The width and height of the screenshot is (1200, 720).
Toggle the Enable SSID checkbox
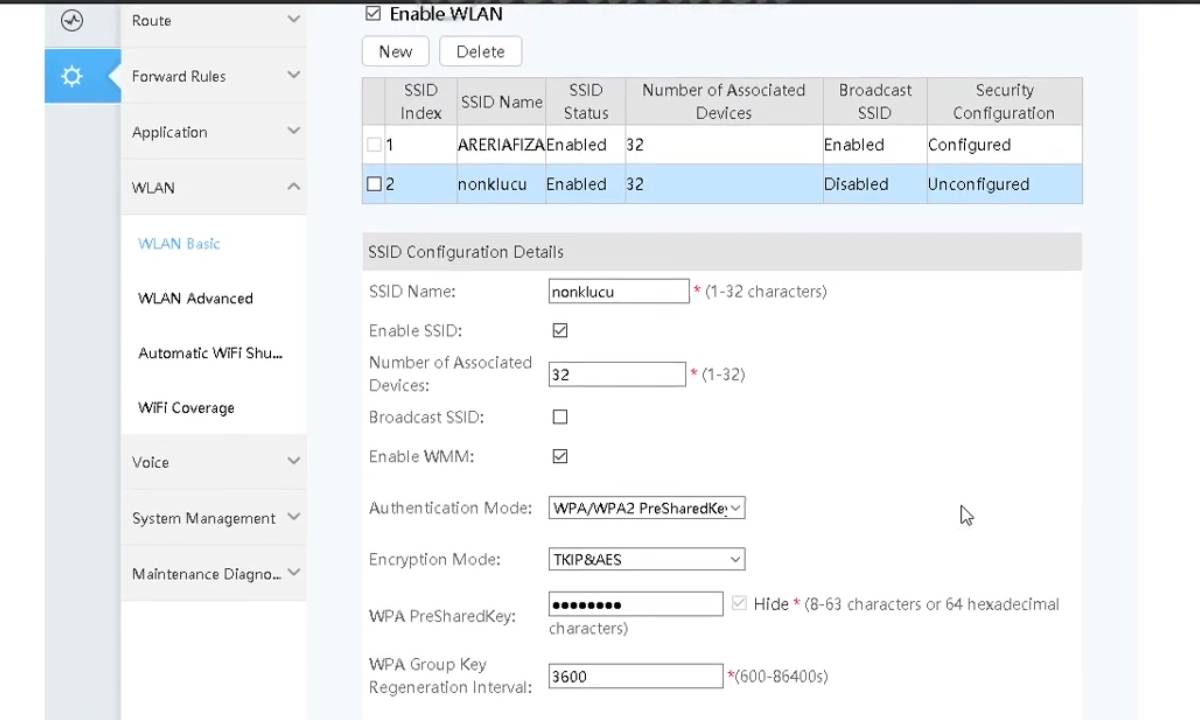click(560, 330)
